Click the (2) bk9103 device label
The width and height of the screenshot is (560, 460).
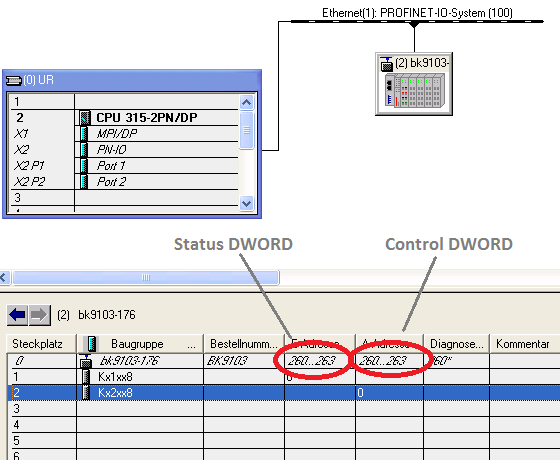point(422,63)
